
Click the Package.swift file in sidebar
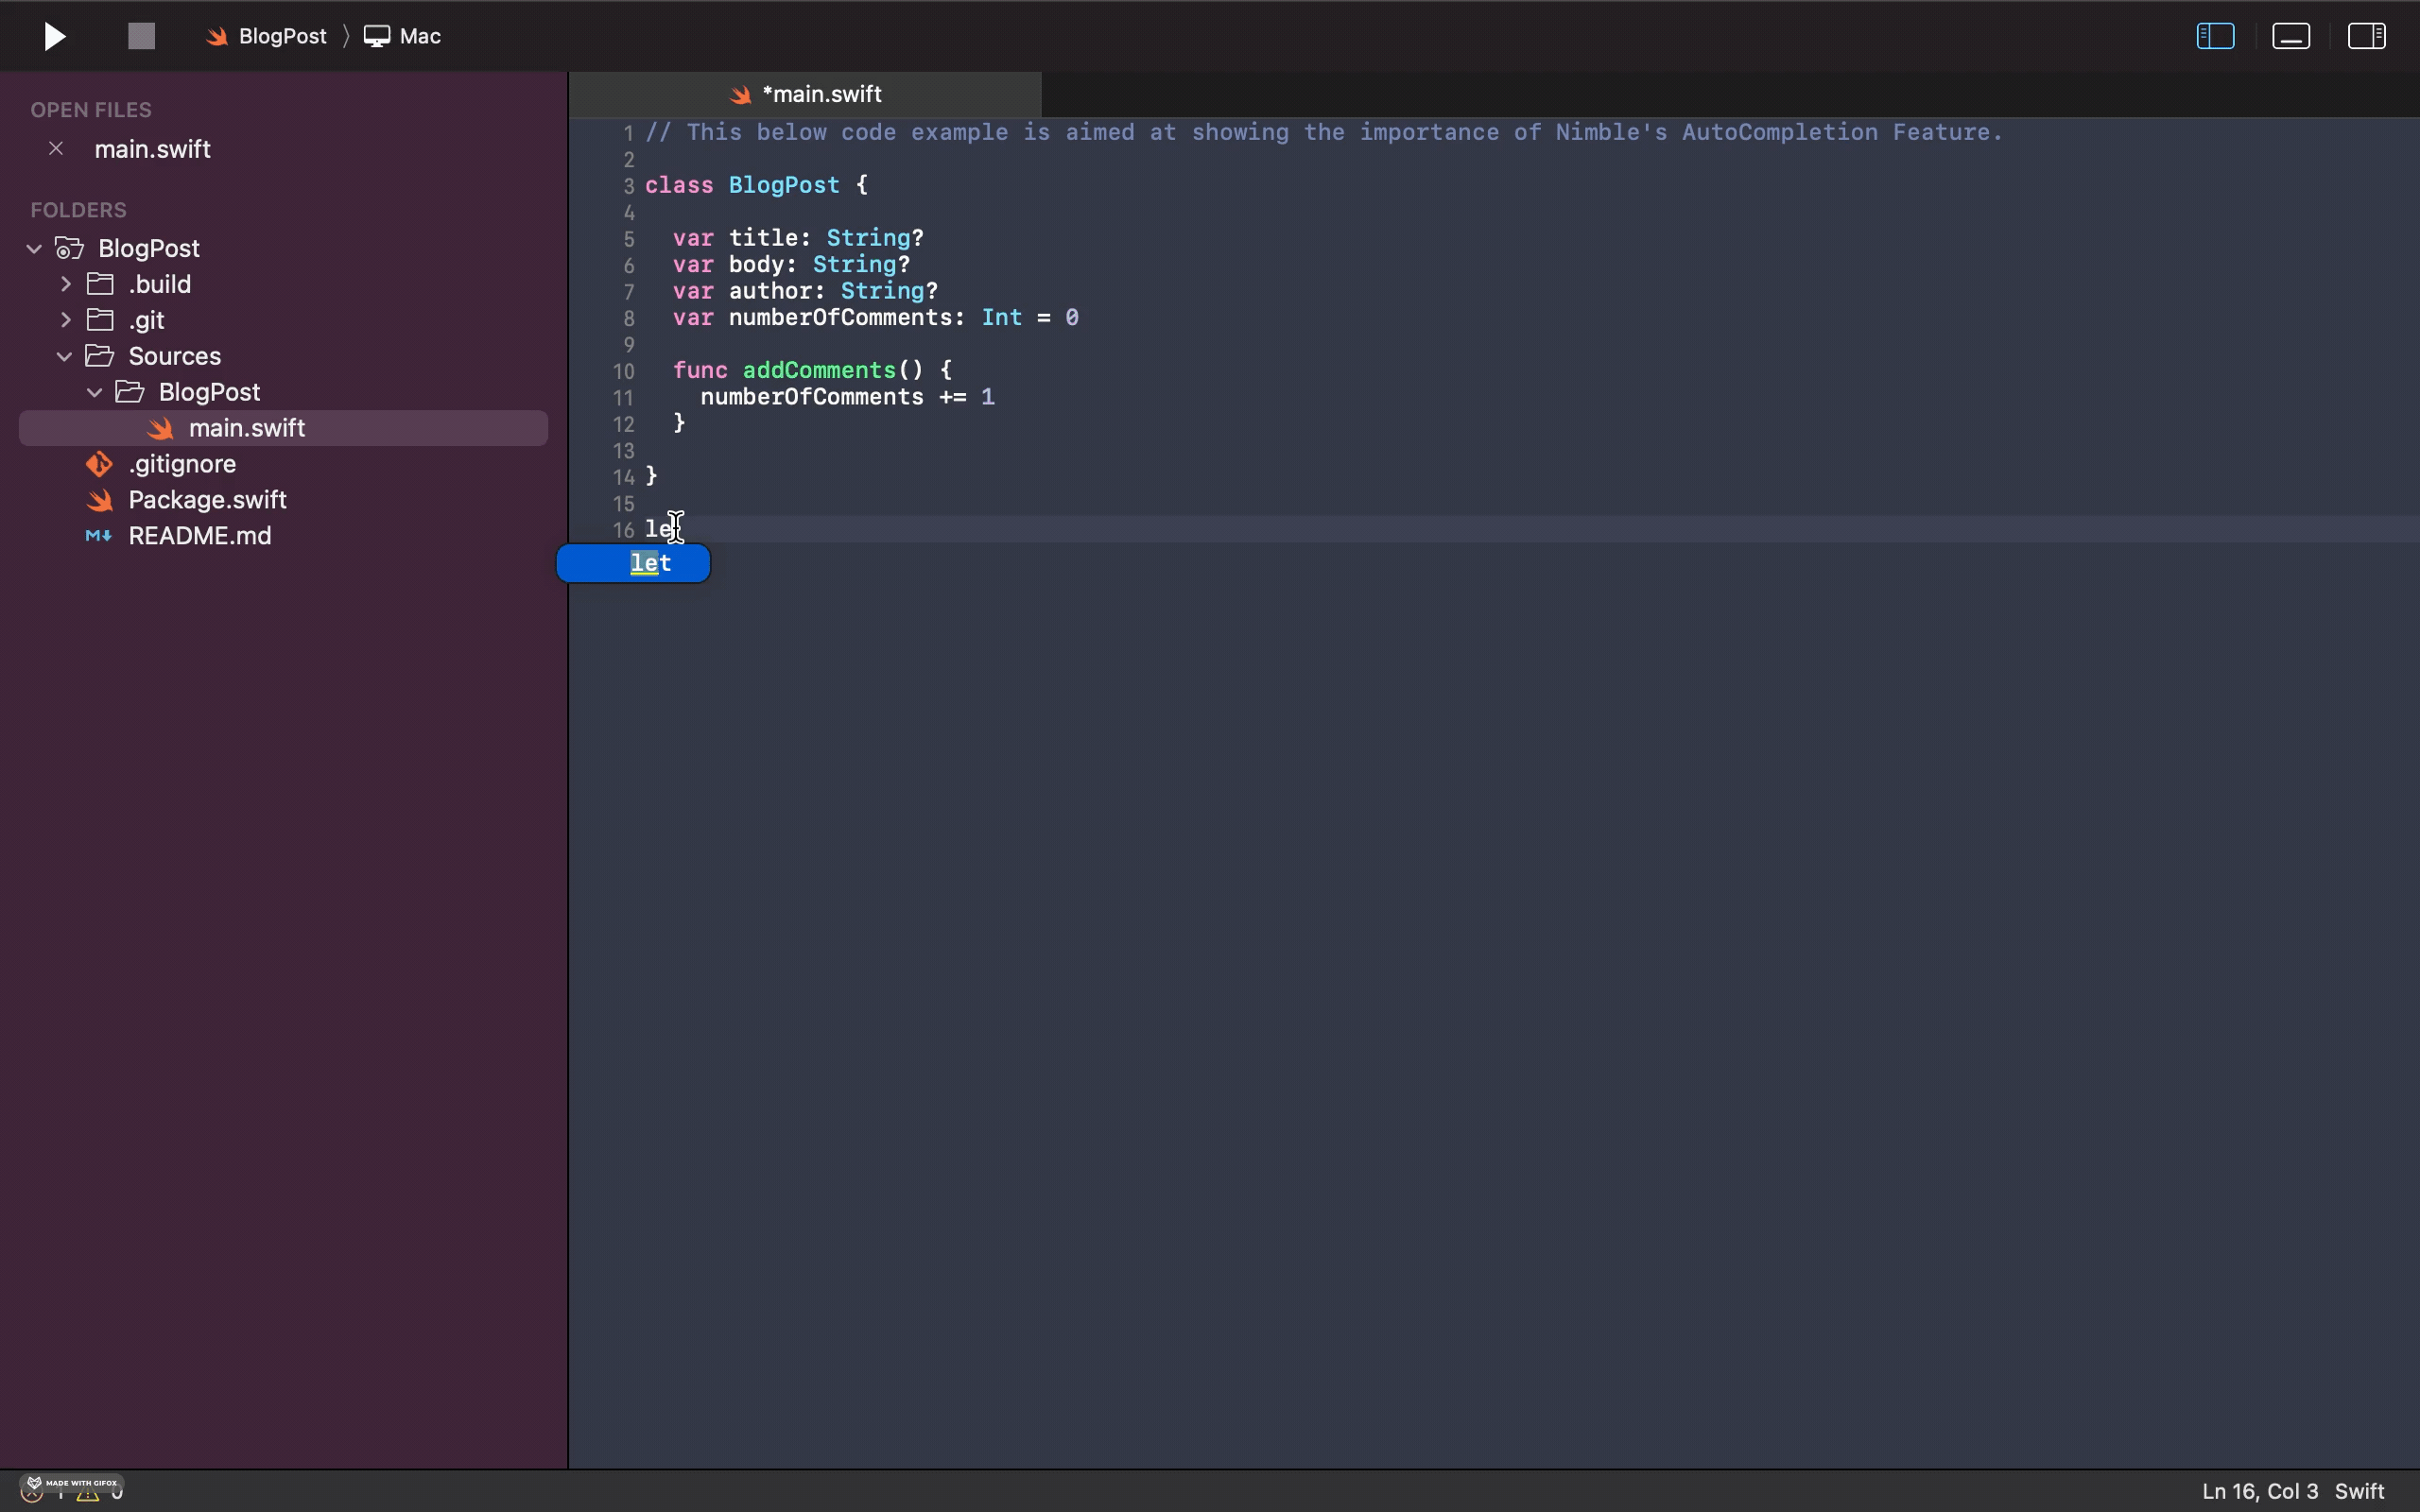tap(207, 500)
